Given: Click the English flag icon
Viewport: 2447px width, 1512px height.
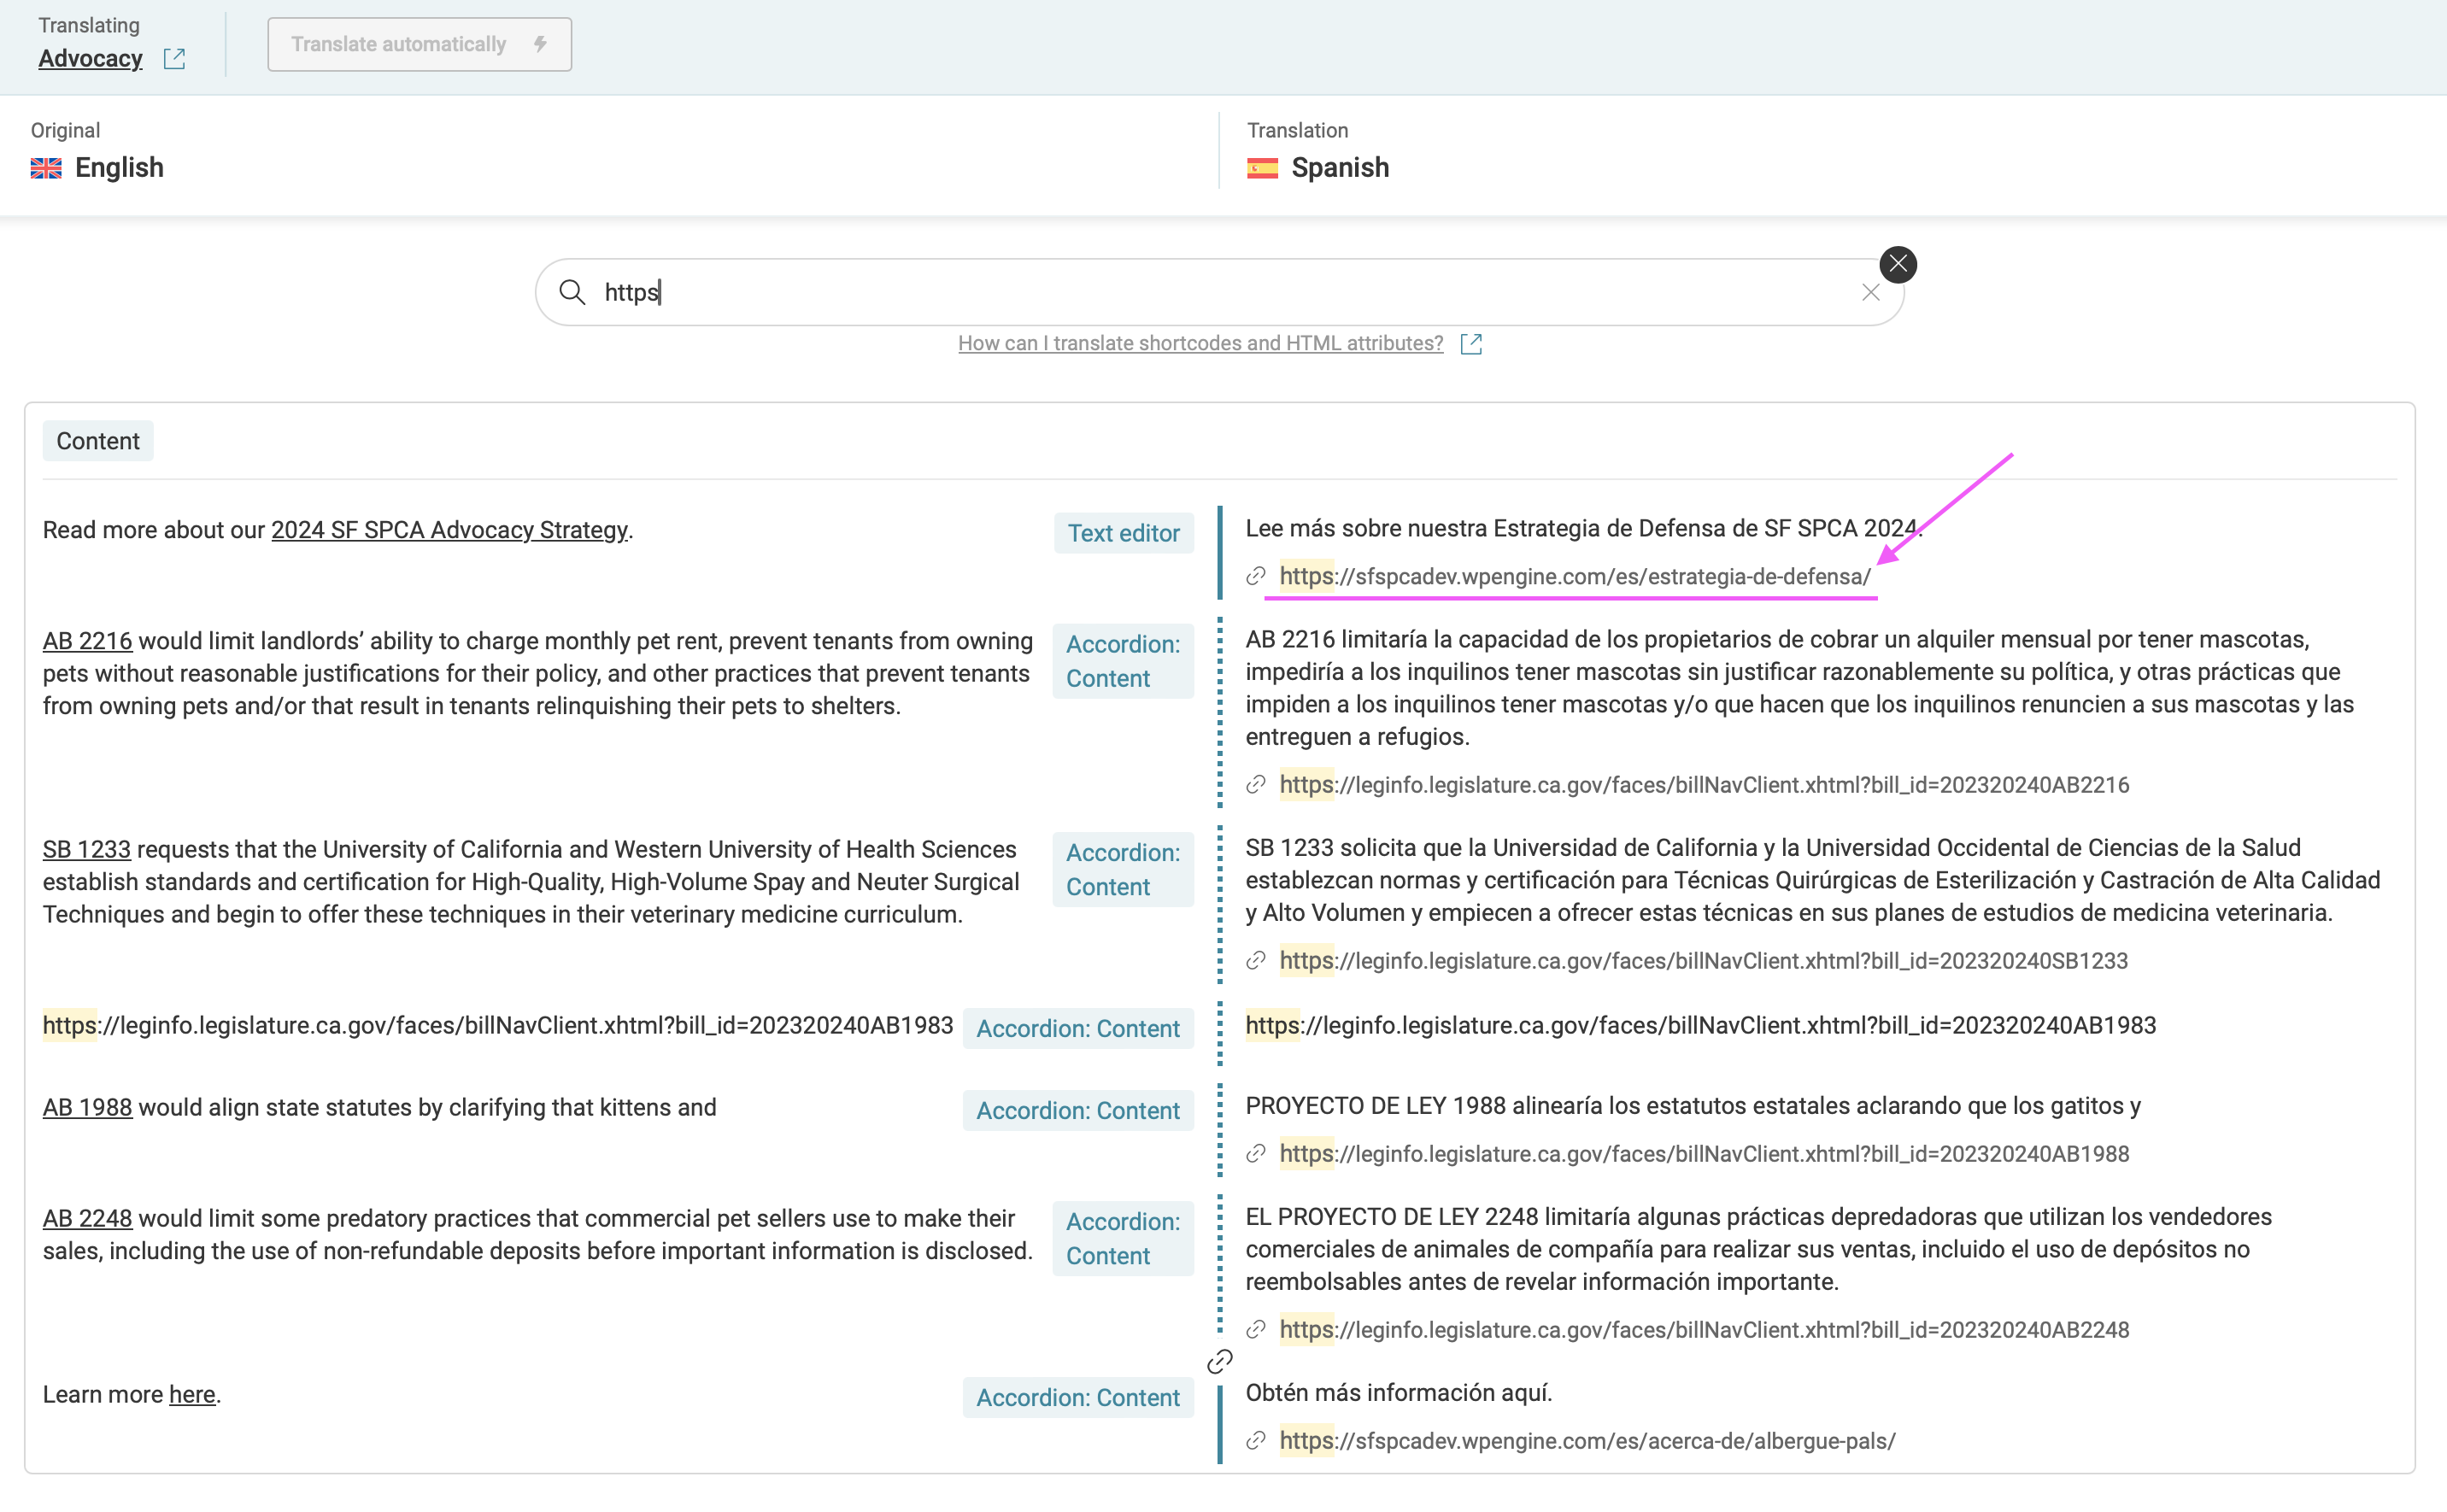Looking at the screenshot, I should [46, 168].
